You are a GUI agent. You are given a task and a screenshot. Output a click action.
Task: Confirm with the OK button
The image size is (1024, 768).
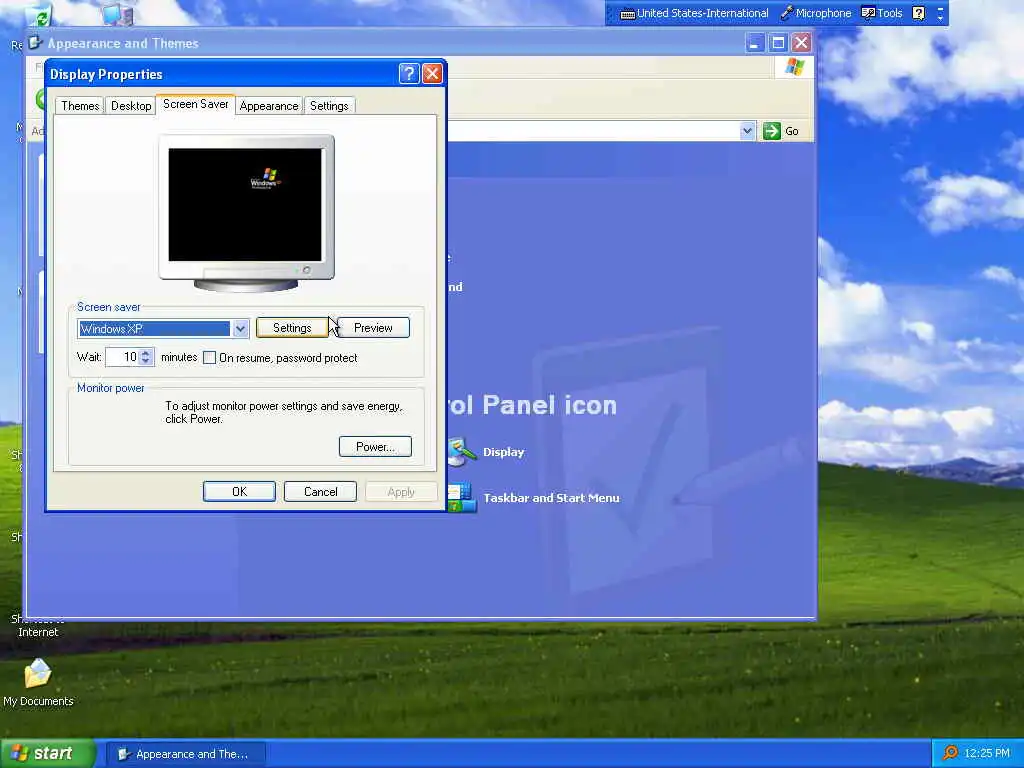239,492
